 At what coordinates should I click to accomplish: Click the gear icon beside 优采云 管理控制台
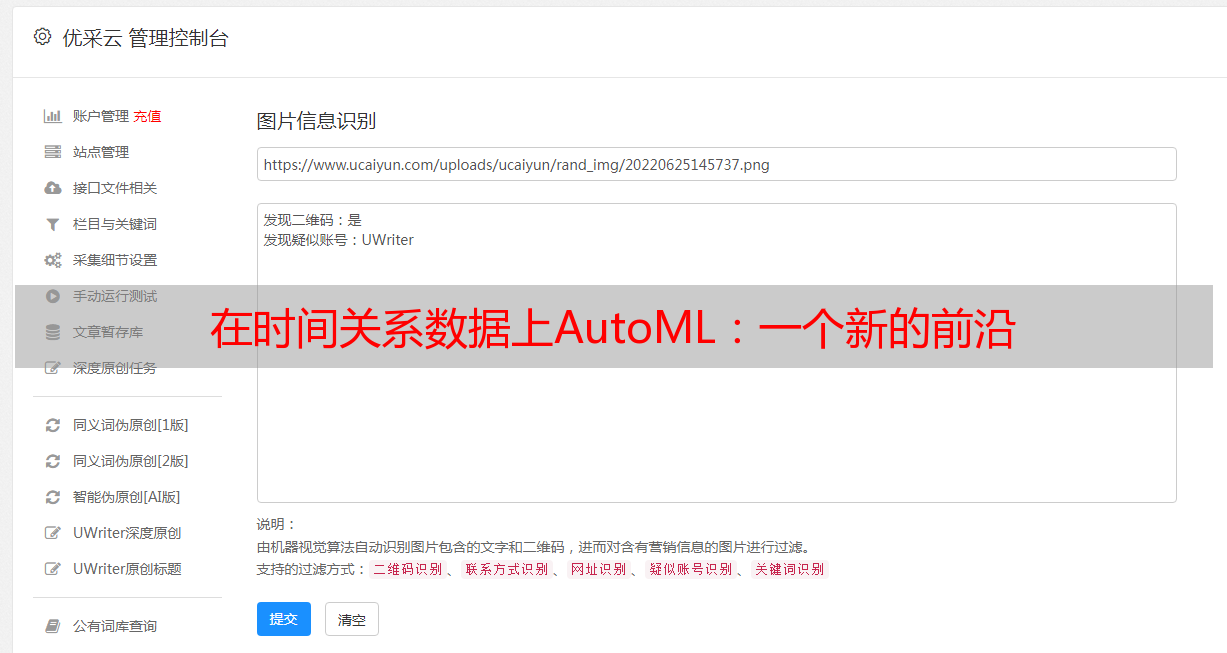click(x=42, y=37)
